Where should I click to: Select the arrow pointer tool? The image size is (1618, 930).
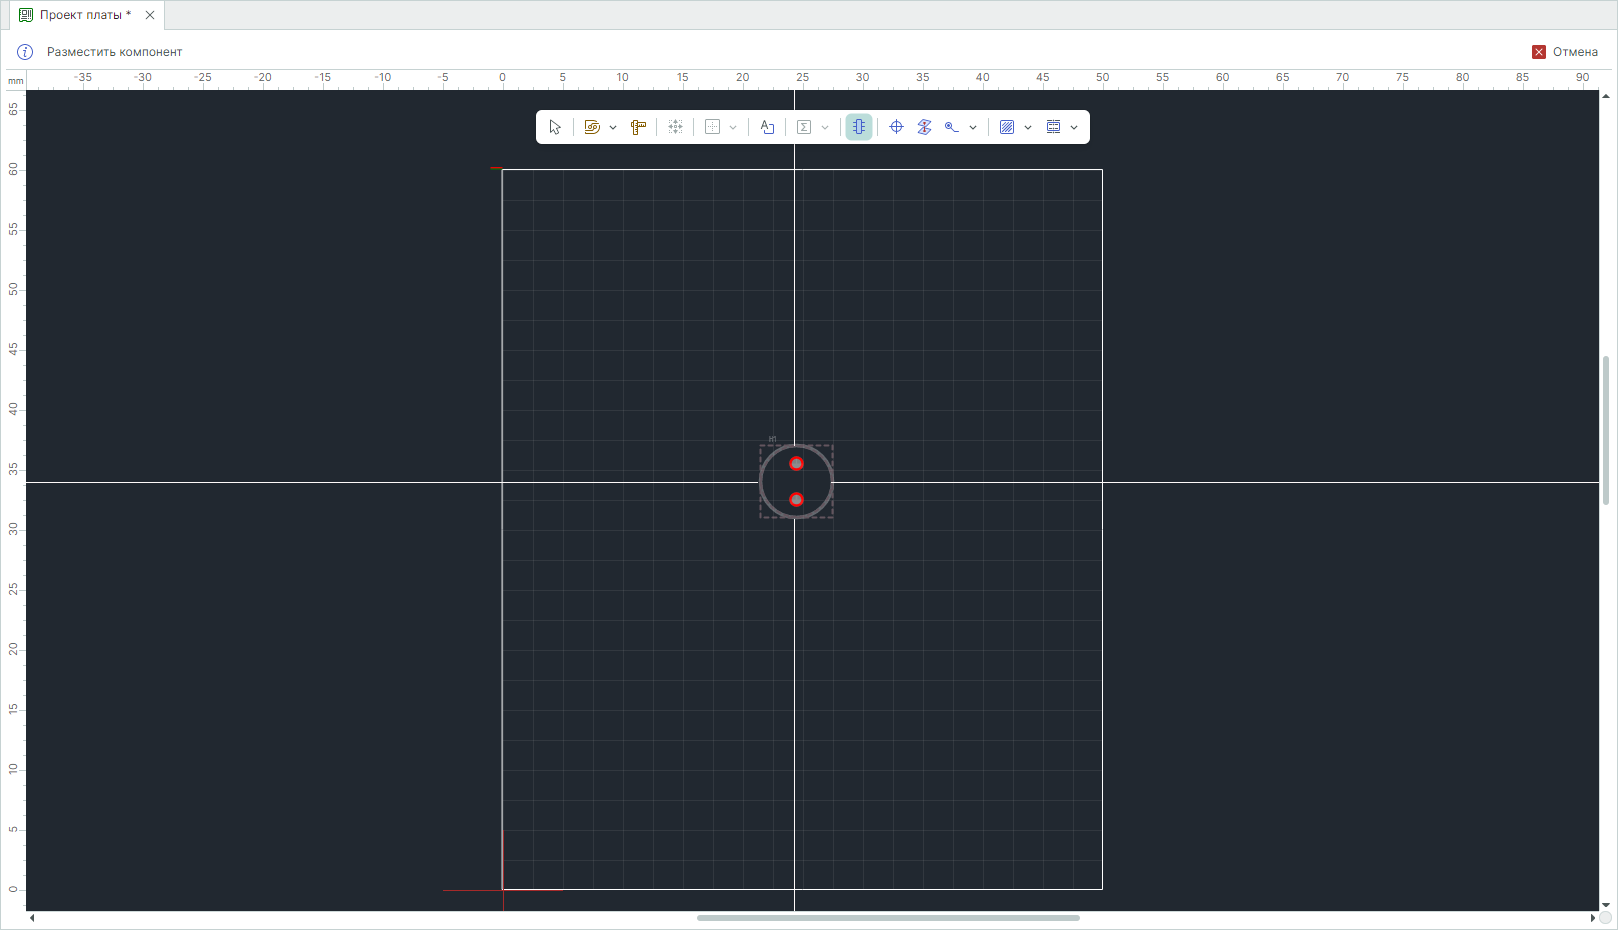click(x=555, y=127)
